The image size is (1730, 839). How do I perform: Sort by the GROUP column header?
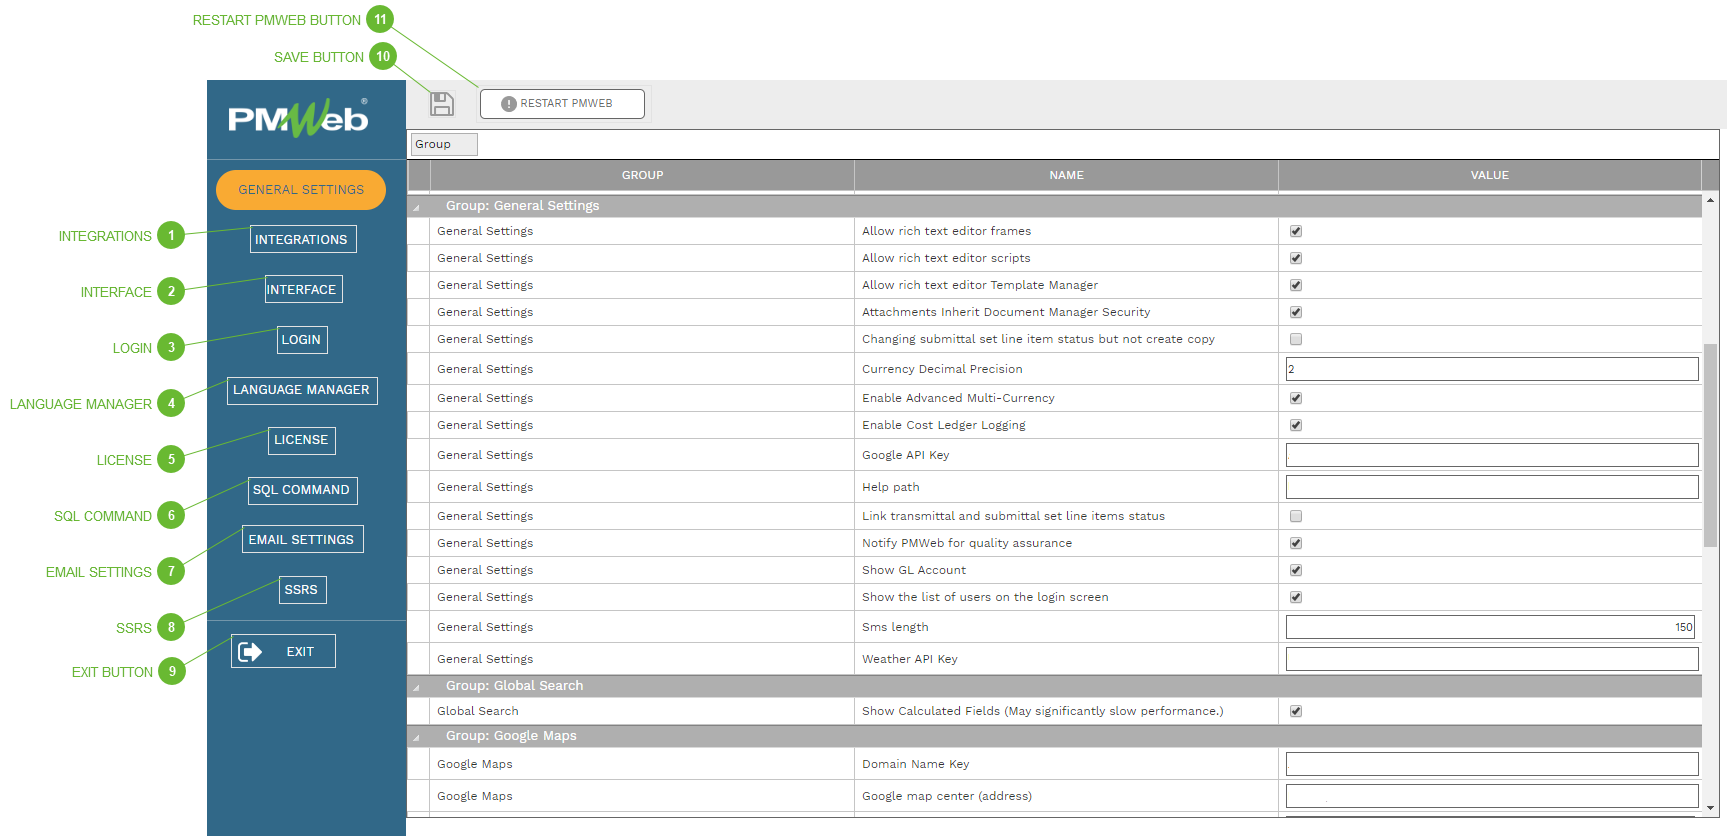click(x=642, y=175)
